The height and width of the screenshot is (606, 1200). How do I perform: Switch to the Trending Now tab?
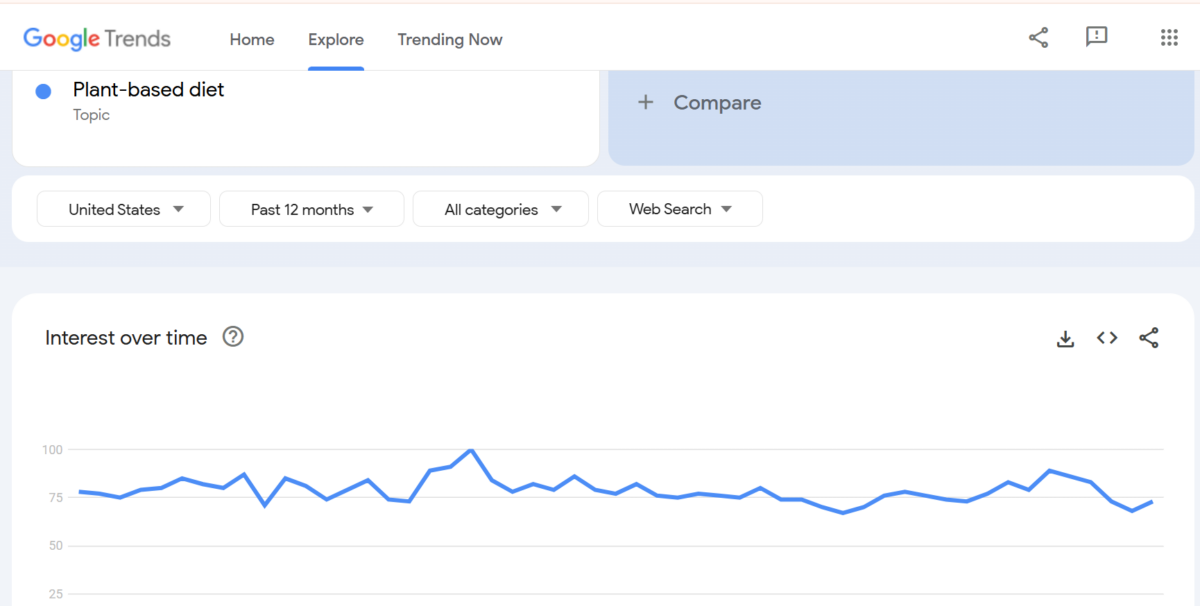coord(450,40)
